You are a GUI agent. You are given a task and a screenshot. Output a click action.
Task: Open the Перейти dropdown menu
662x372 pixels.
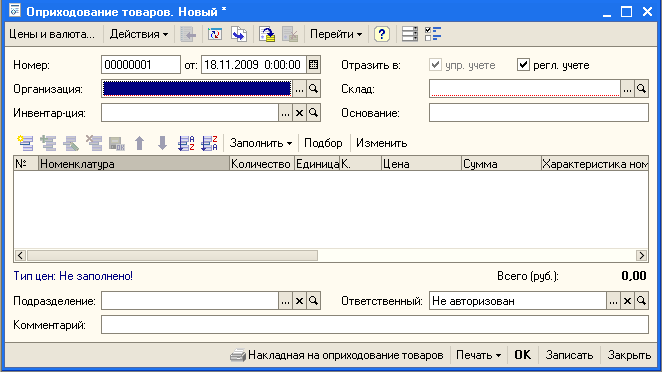click(336, 34)
